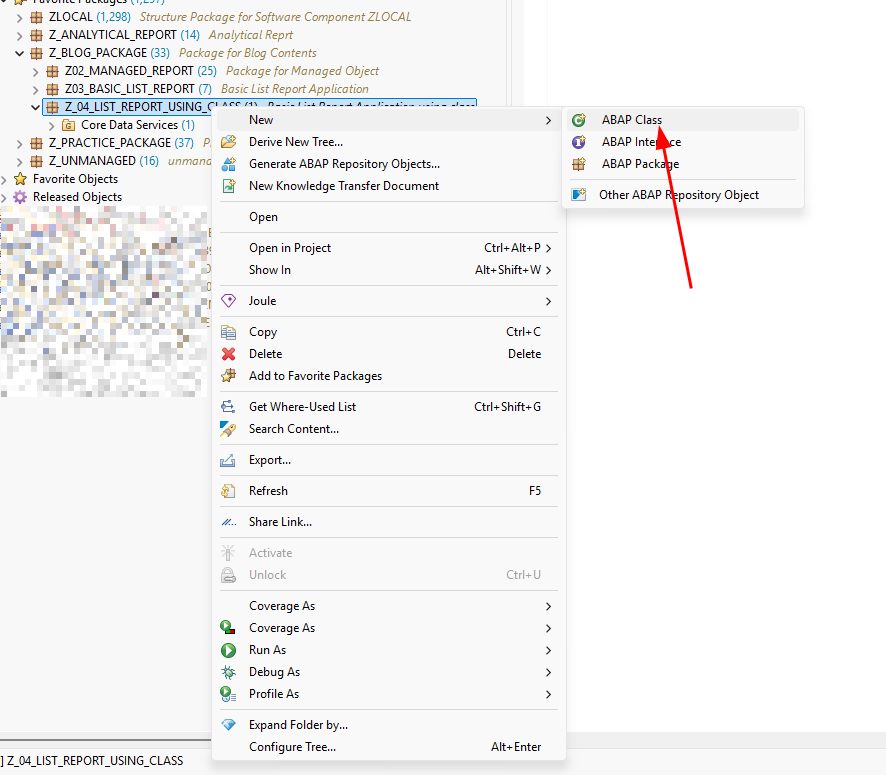
Task: Select the ZLOCAL package tree item
Action: pyautogui.click(x=71, y=17)
